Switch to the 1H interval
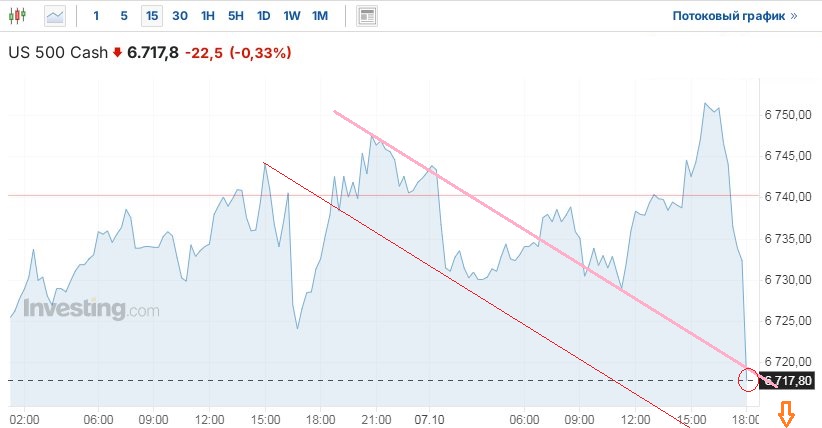The width and height of the screenshot is (822, 428). [208, 16]
